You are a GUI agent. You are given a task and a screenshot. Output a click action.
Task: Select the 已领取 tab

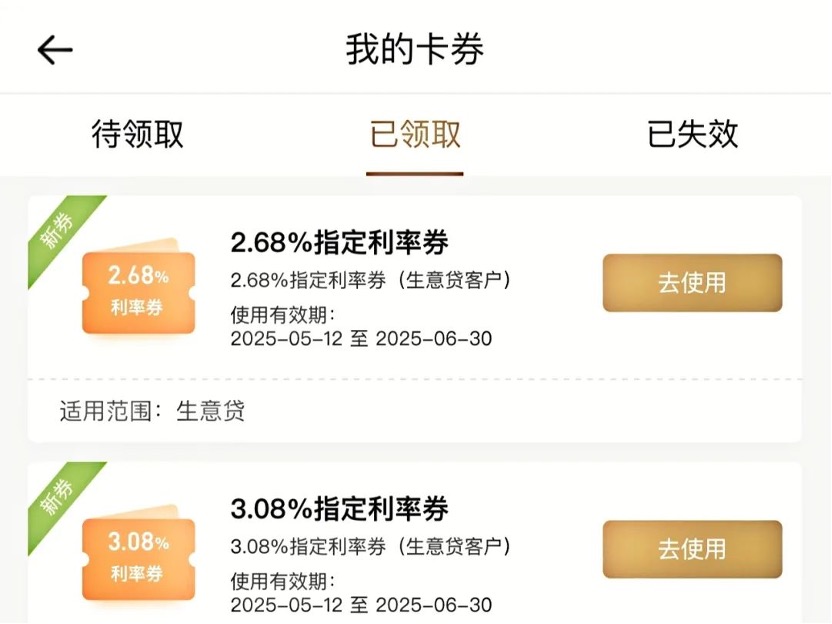tap(415, 134)
